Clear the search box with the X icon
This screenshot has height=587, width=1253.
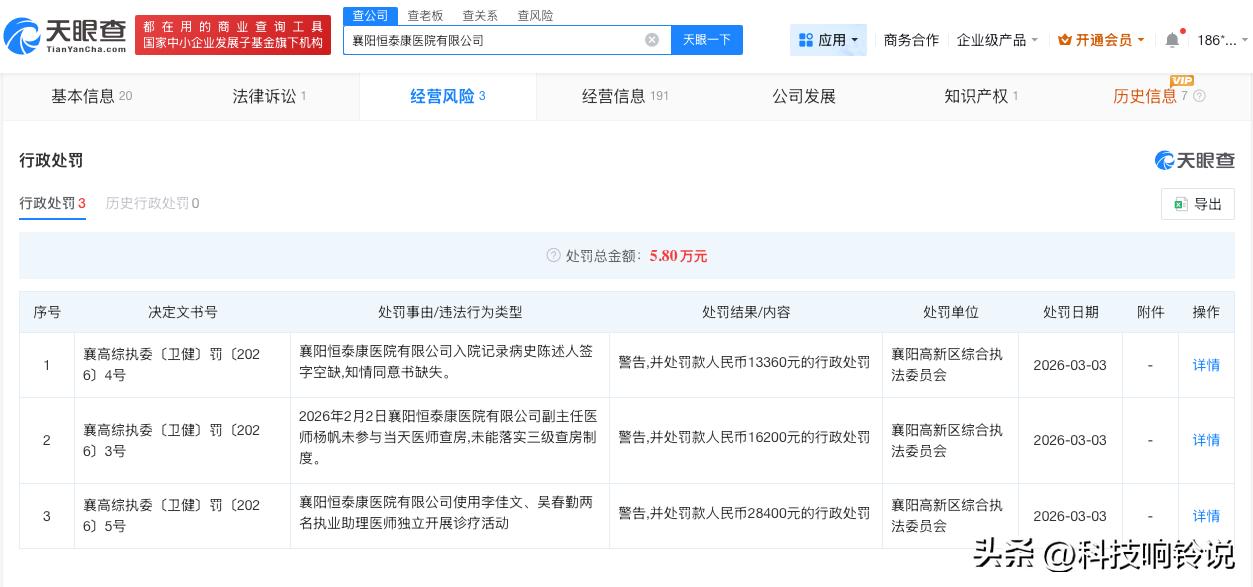pyautogui.click(x=652, y=40)
